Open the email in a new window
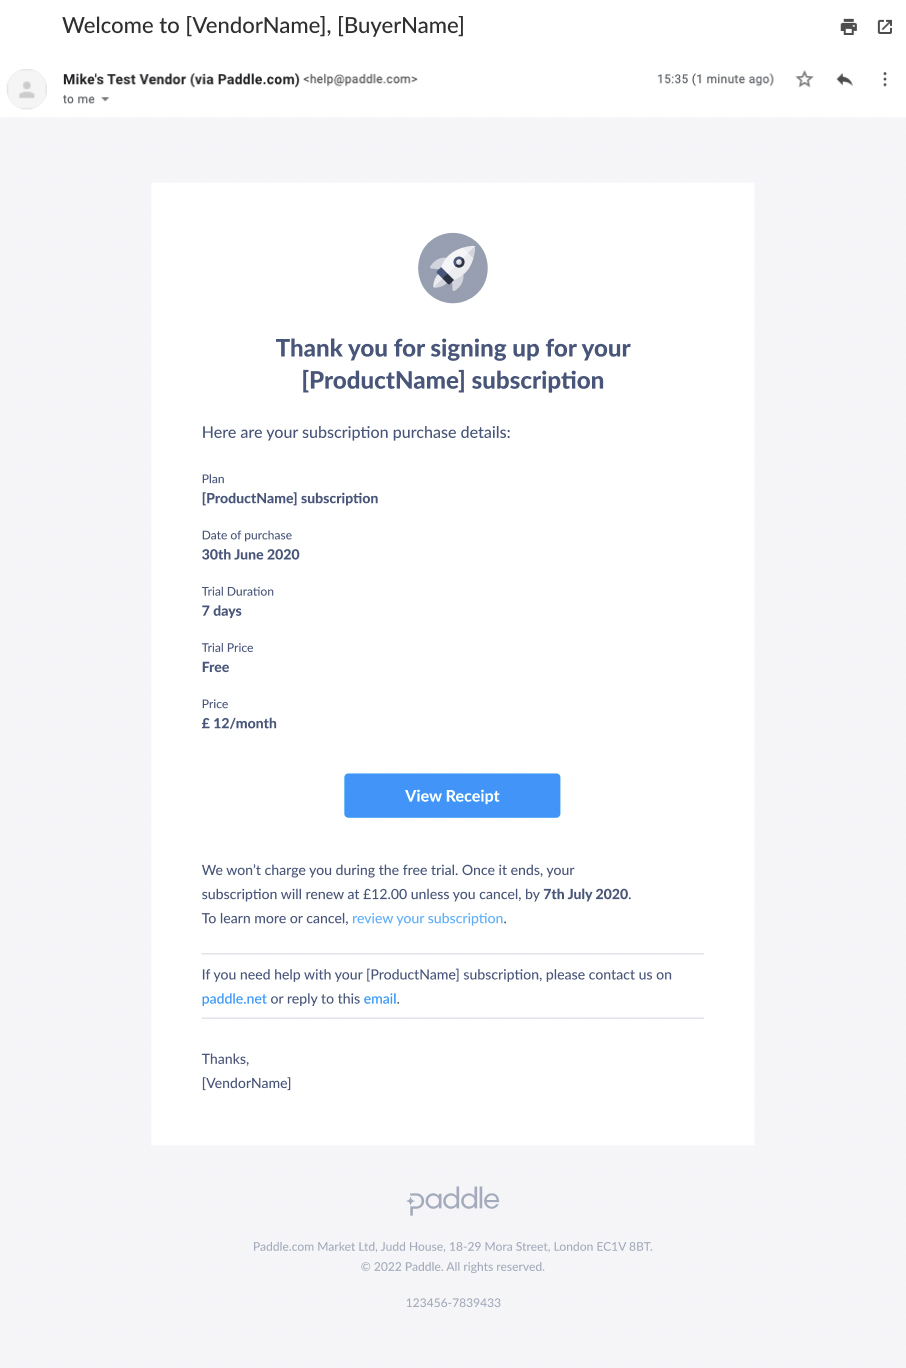 [885, 27]
